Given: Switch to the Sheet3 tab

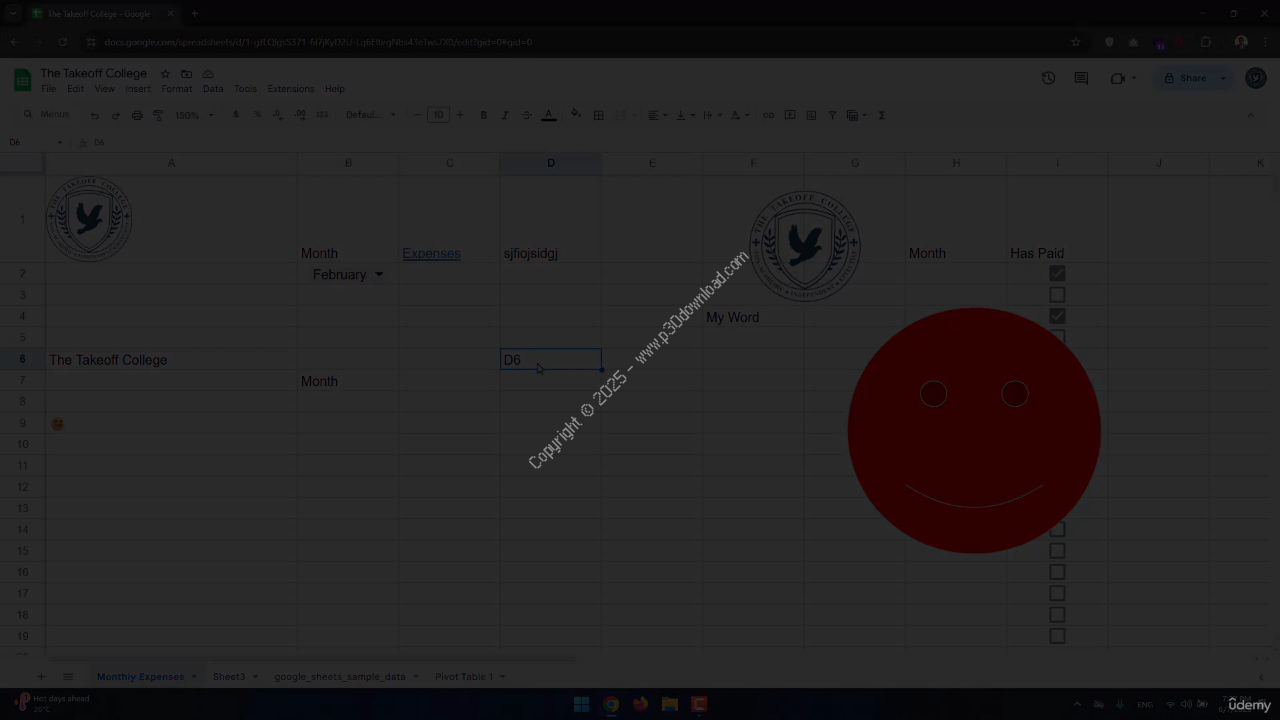Looking at the screenshot, I should [x=228, y=677].
